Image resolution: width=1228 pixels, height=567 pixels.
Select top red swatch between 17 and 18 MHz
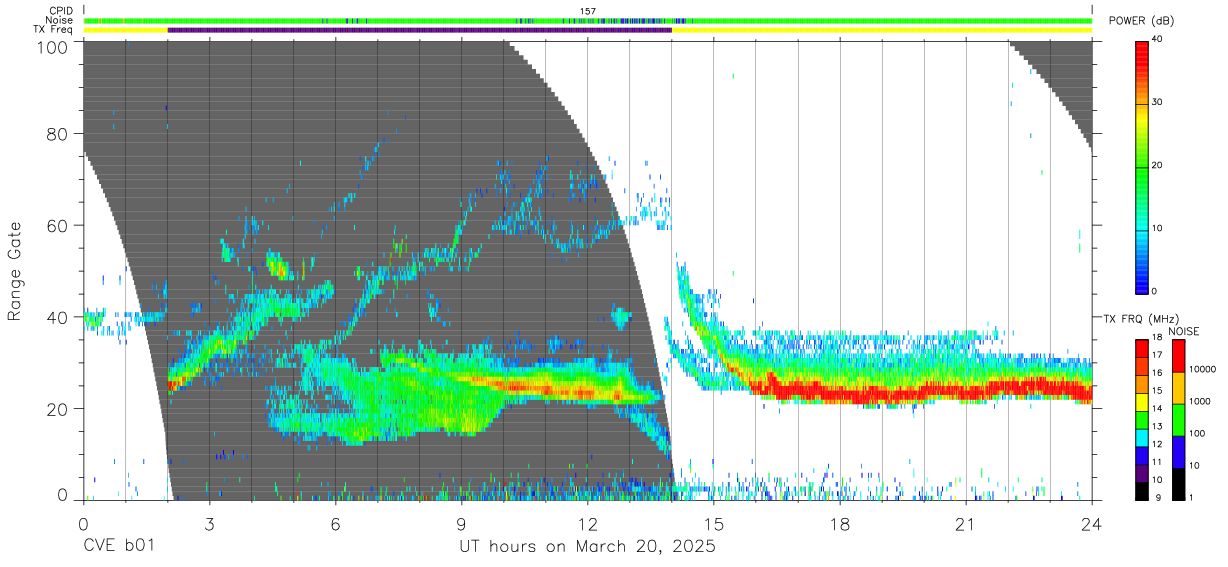1143,347
